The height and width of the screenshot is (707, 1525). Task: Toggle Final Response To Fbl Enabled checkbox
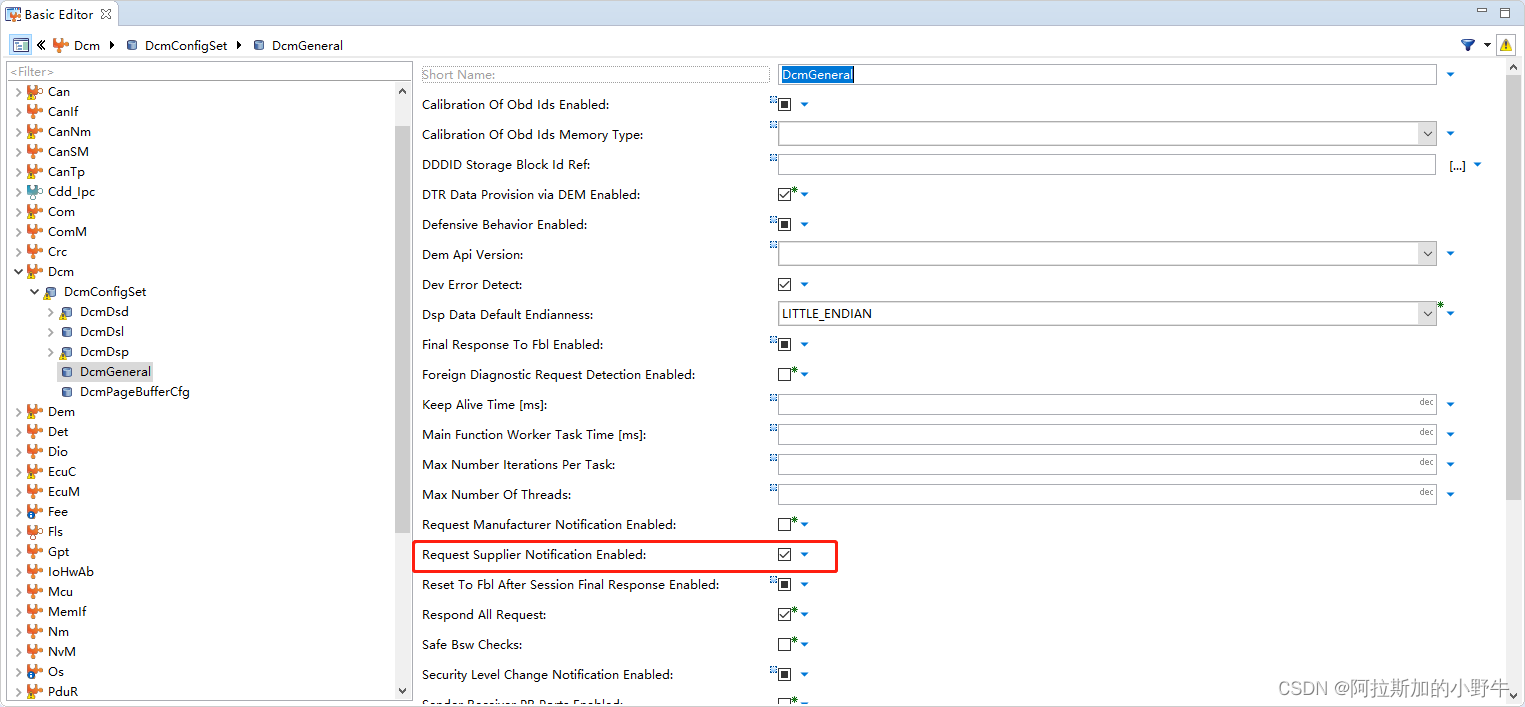coord(784,345)
